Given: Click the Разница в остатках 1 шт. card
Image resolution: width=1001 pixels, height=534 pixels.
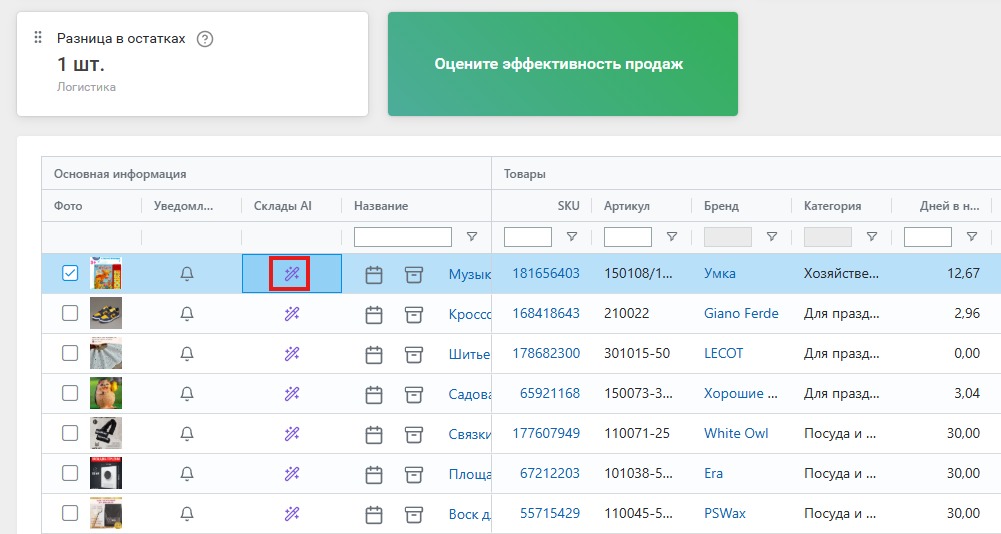Looking at the screenshot, I should (x=192, y=64).
